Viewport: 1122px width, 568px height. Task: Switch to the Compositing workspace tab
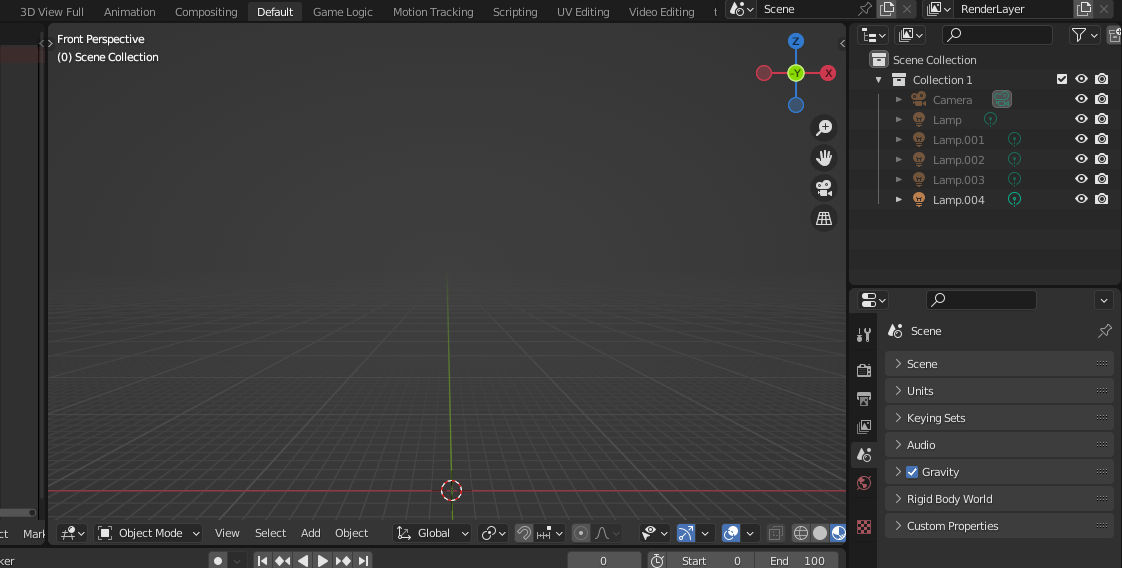coord(206,11)
